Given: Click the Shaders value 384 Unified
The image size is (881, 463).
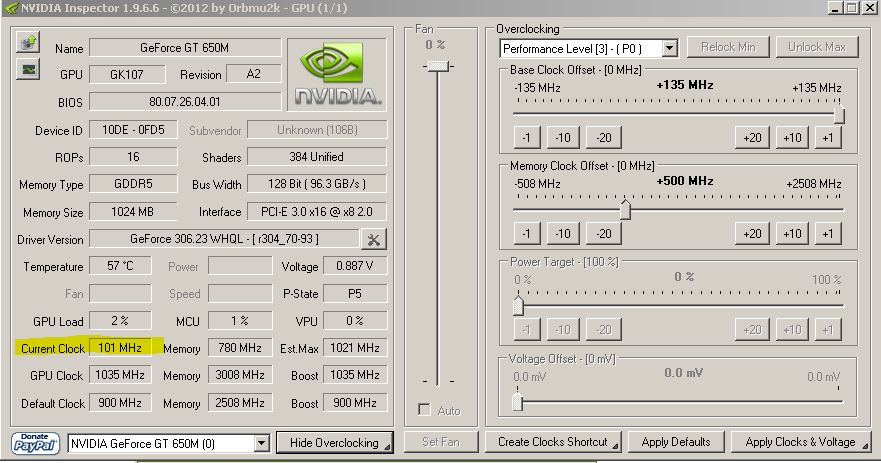Looking at the screenshot, I should [317, 157].
